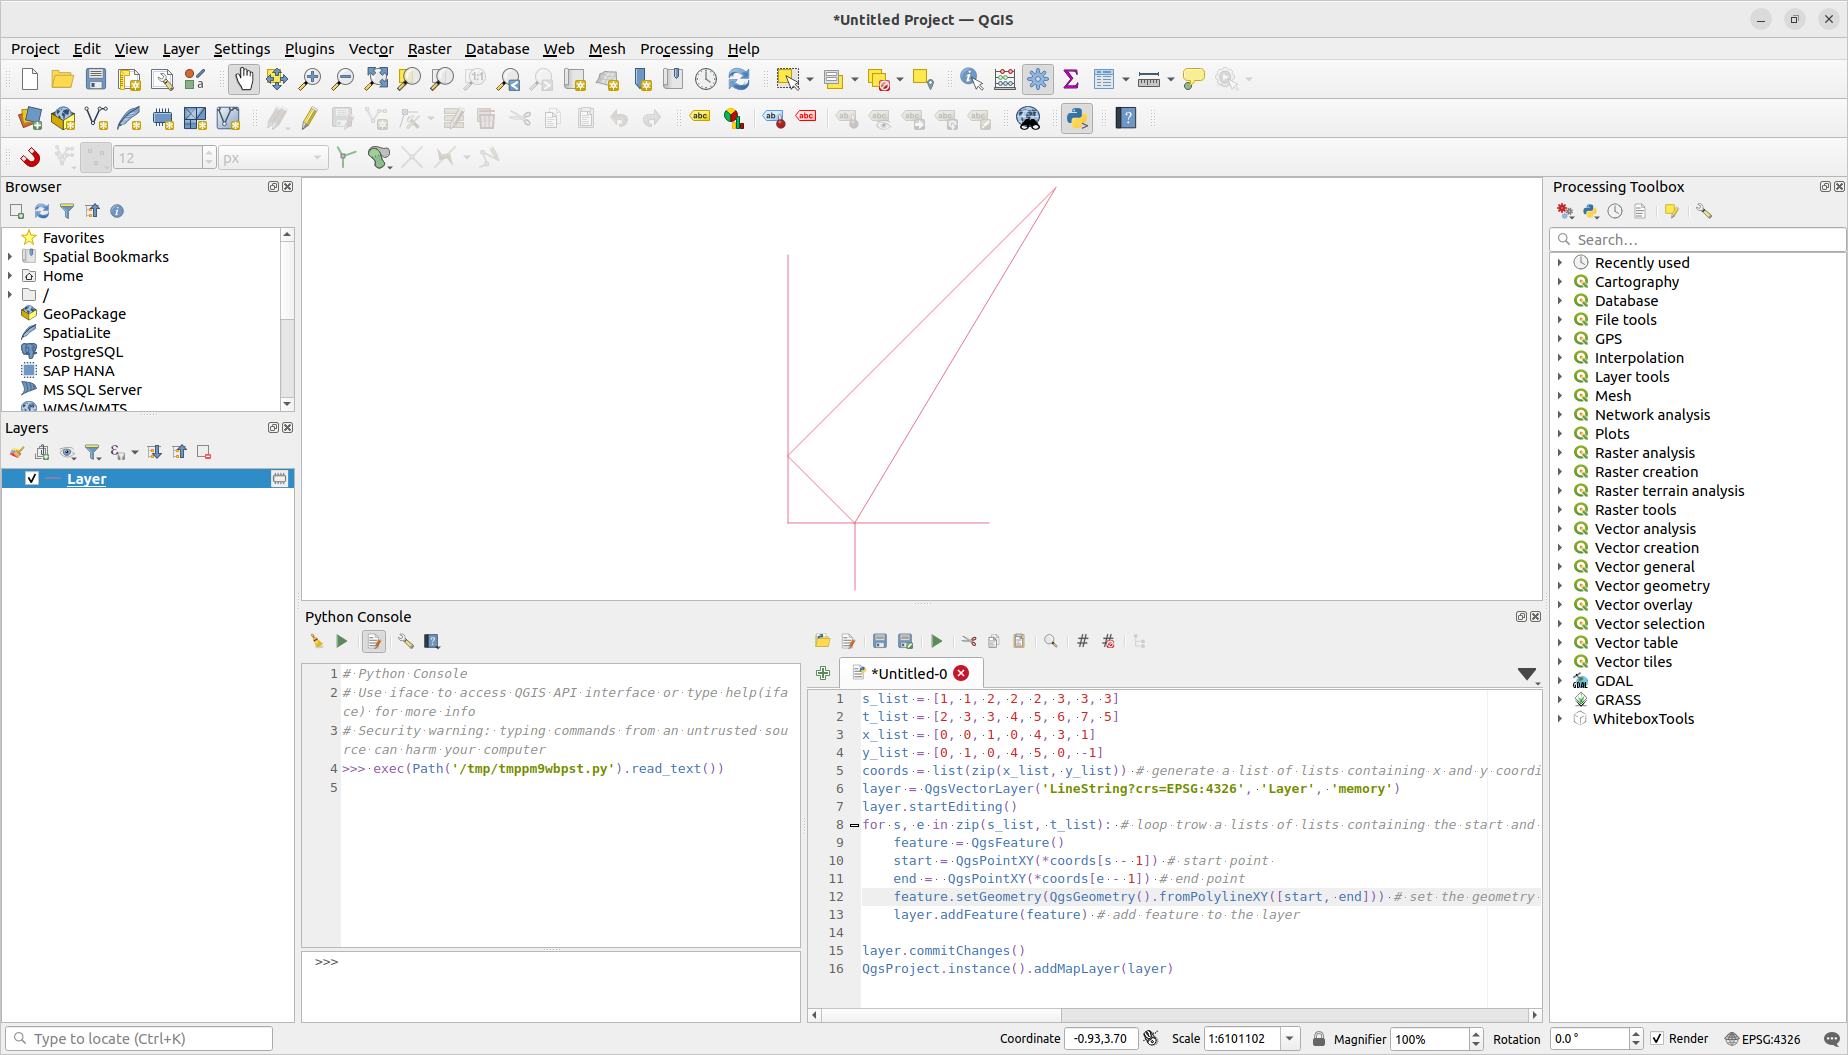Toggle editing pencil icon
Image resolution: width=1848 pixels, height=1055 pixels.
(310, 118)
